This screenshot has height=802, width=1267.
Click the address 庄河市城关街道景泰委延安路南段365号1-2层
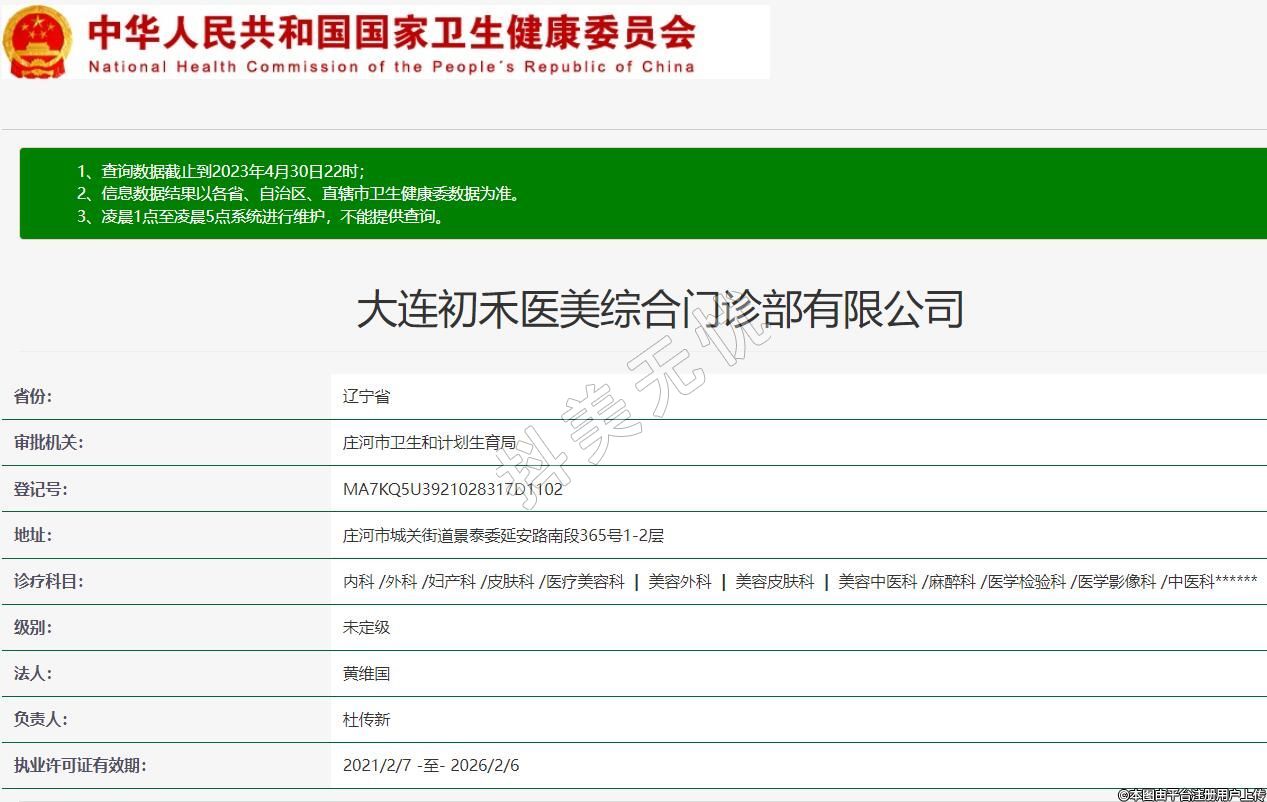pyautogui.click(x=503, y=535)
